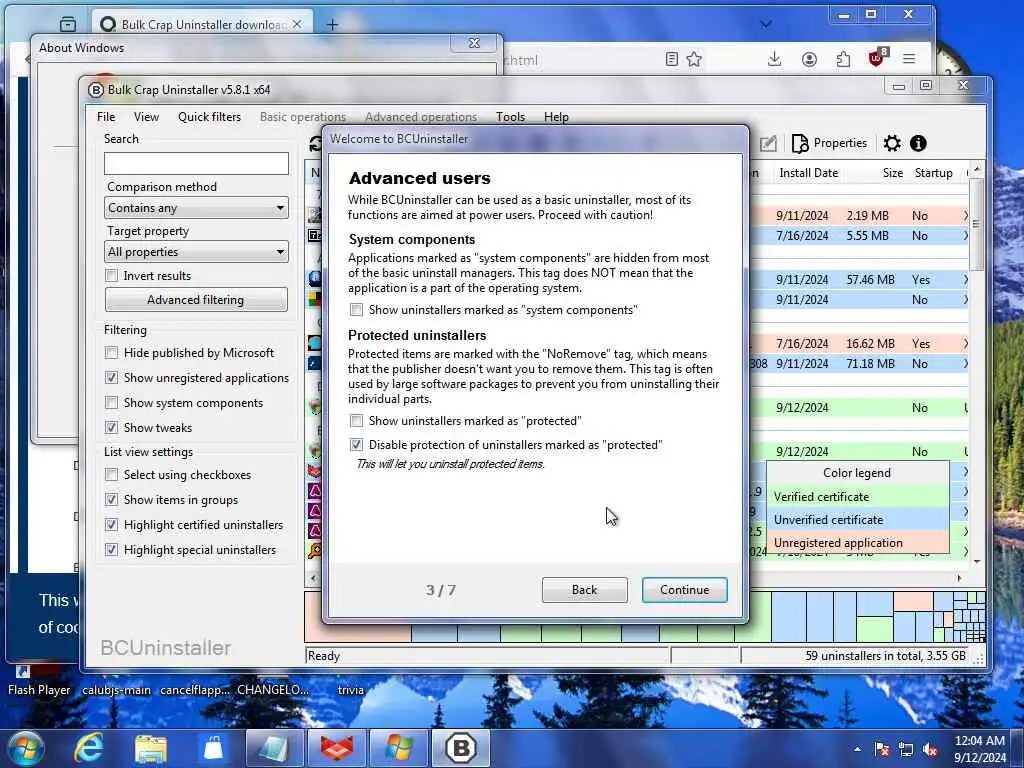Open shopping bag store taskbar icon

(x=213, y=748)
